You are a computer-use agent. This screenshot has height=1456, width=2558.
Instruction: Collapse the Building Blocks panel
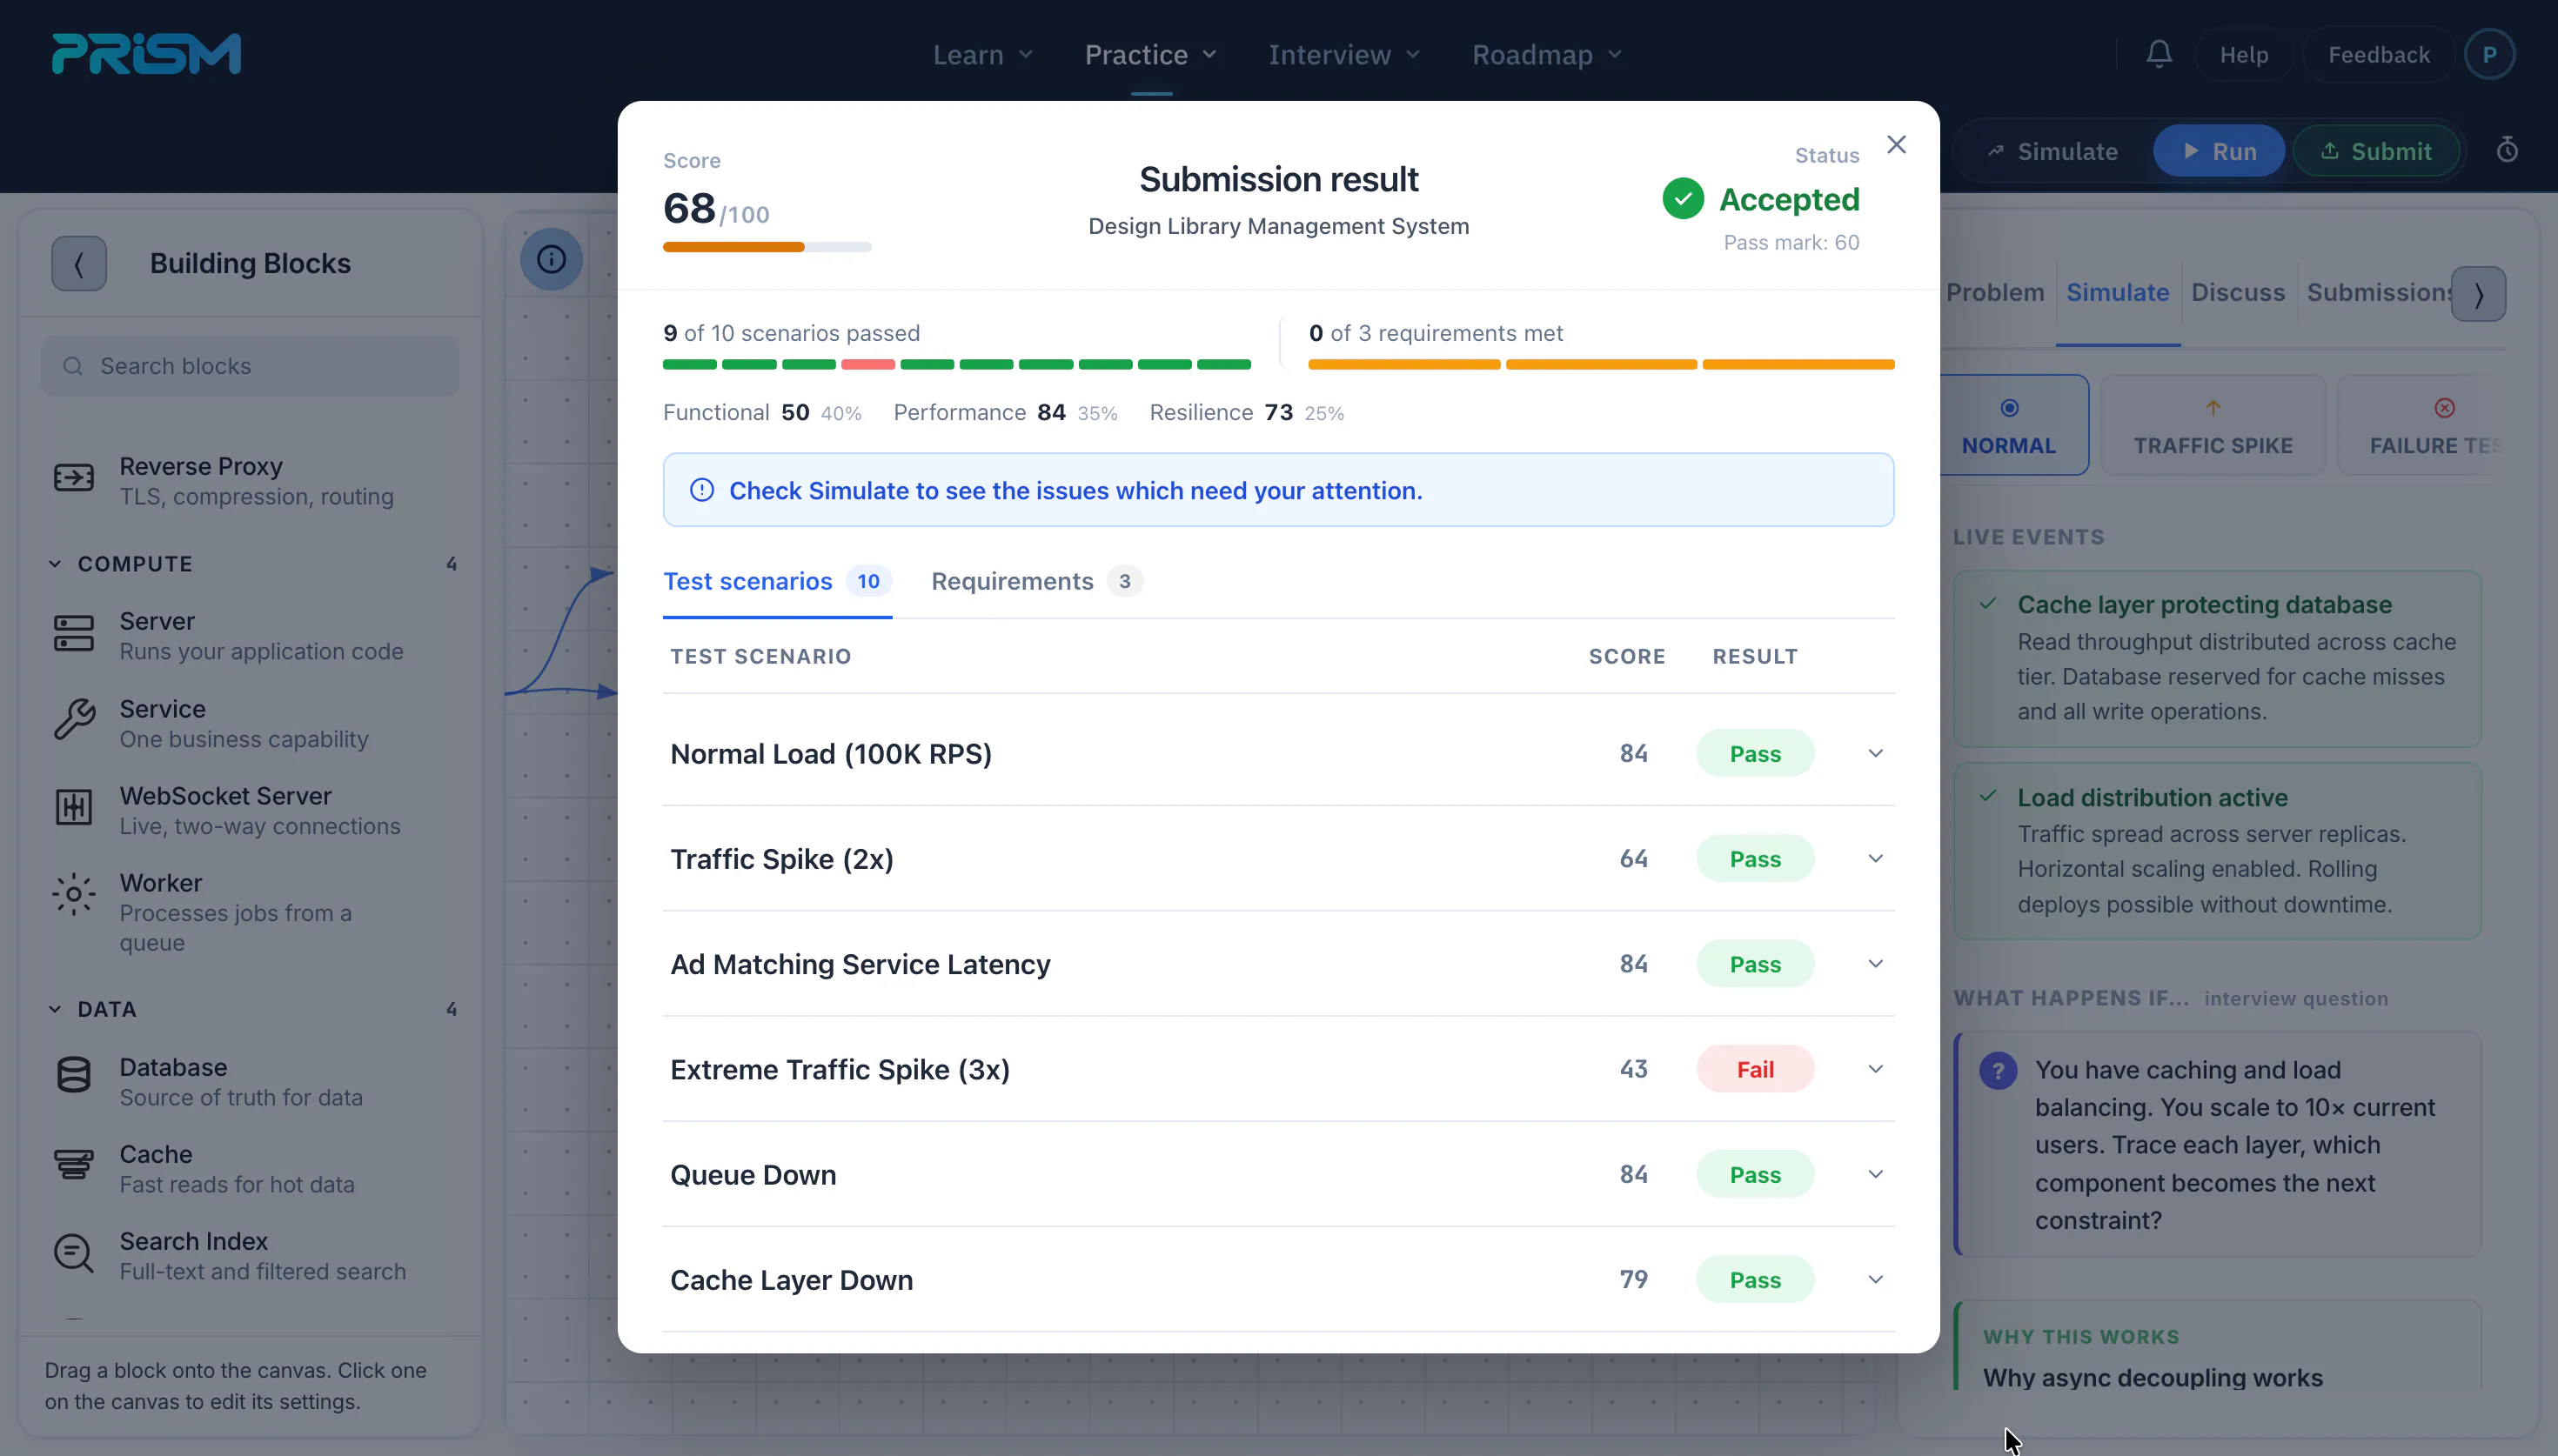[79, 263]
